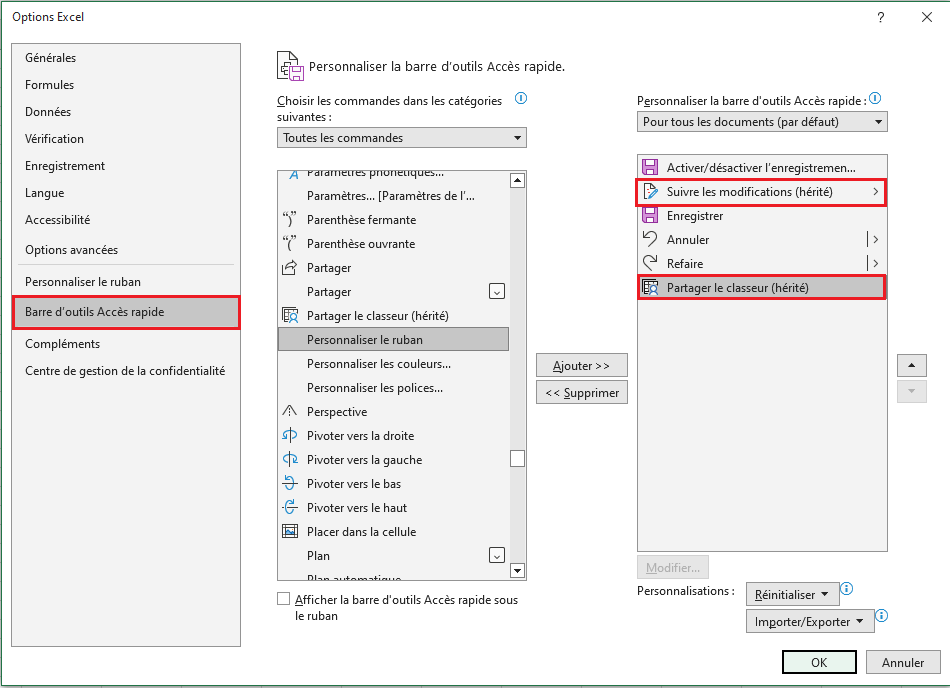Screen dimensions: 950x688
Task: Click the Suivre les modifications icon
Action: coord(650,191)
